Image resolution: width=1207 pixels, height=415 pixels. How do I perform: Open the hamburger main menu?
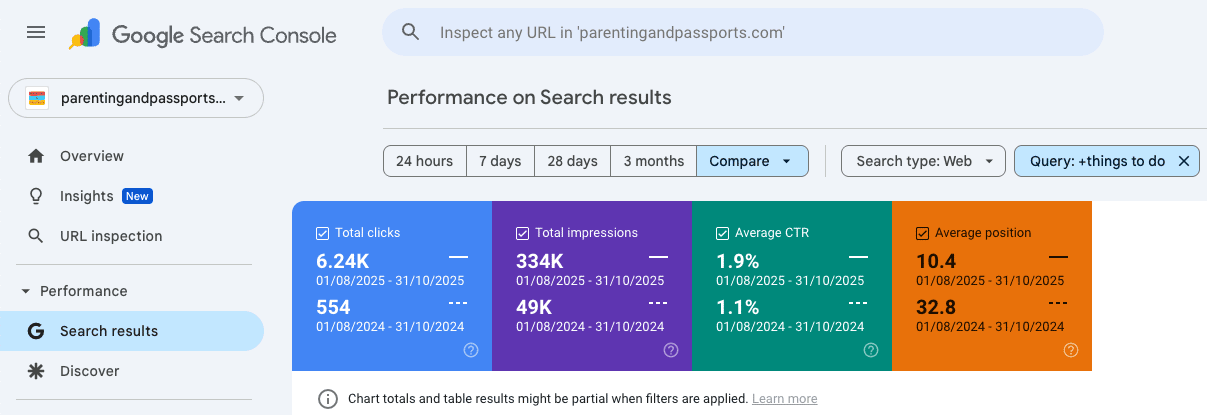pyautogui.click(x=36, y=33)
